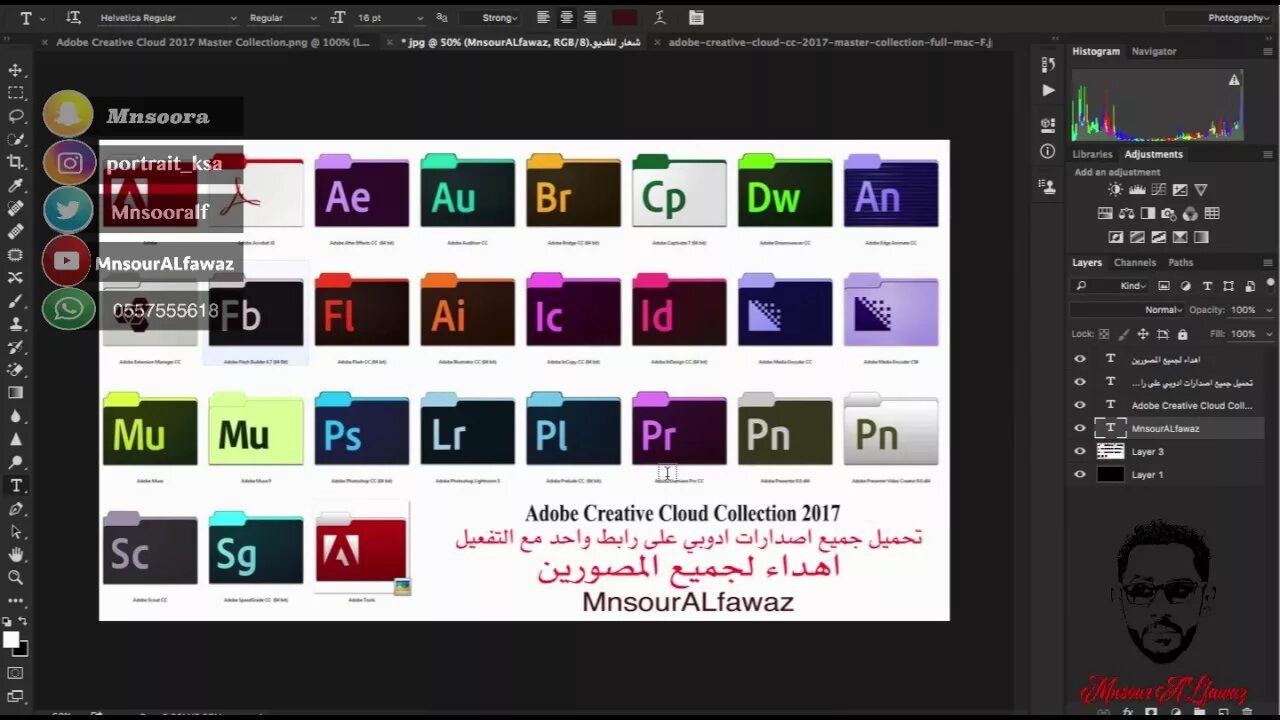Viewport: 1280px width, 720px height.
Task: Select the Hand tool
Action: pos(16,554)
